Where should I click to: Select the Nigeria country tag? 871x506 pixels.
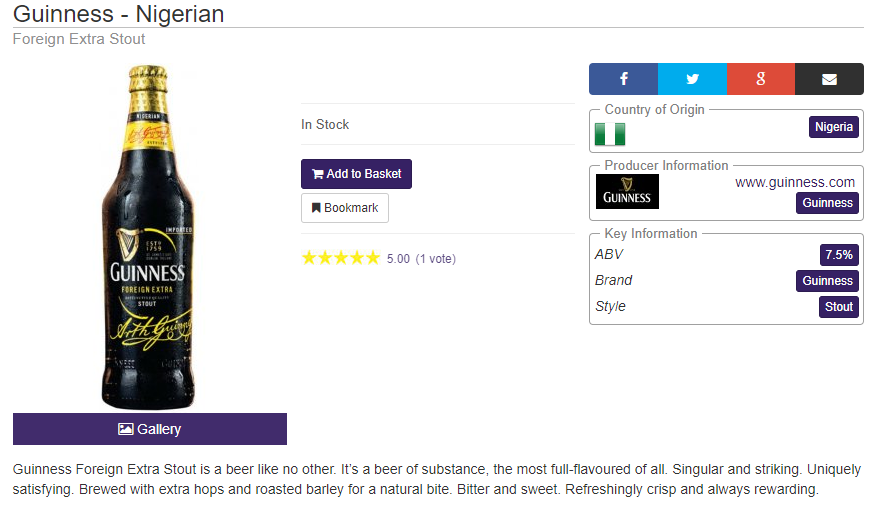pyautogui.click(x=833, y=127)
